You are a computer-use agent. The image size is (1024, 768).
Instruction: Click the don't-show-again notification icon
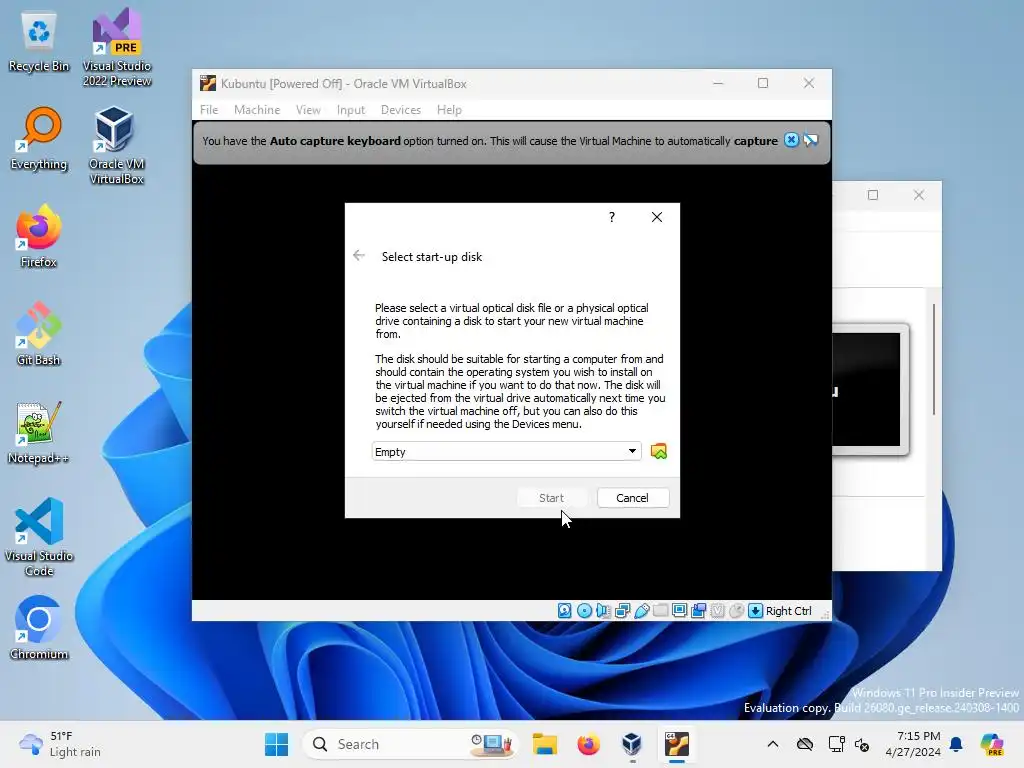tap(810, 140)
